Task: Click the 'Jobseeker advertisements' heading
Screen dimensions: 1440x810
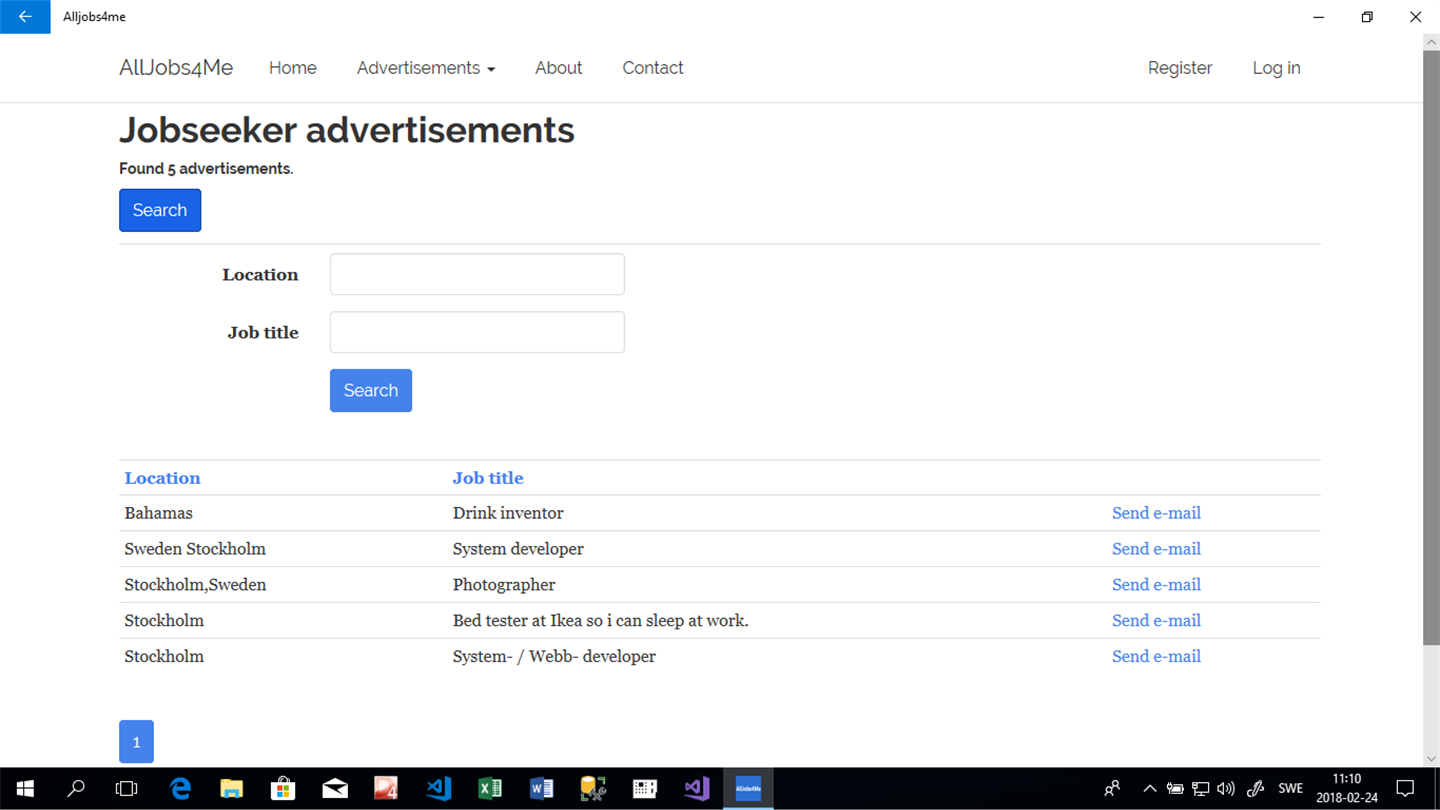Action: (x=347, y=130)
